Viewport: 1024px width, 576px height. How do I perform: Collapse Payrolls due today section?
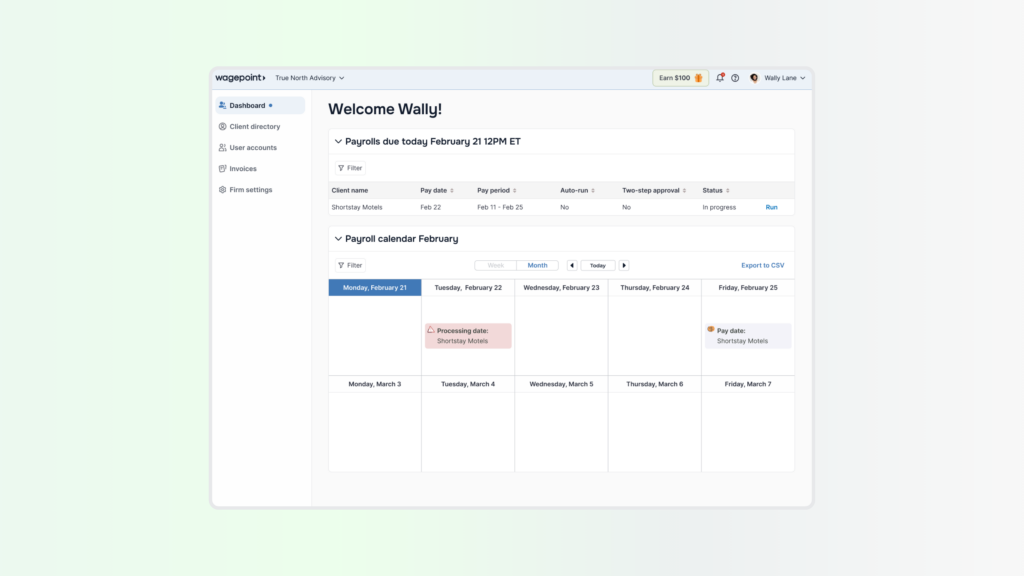point(338,142)
